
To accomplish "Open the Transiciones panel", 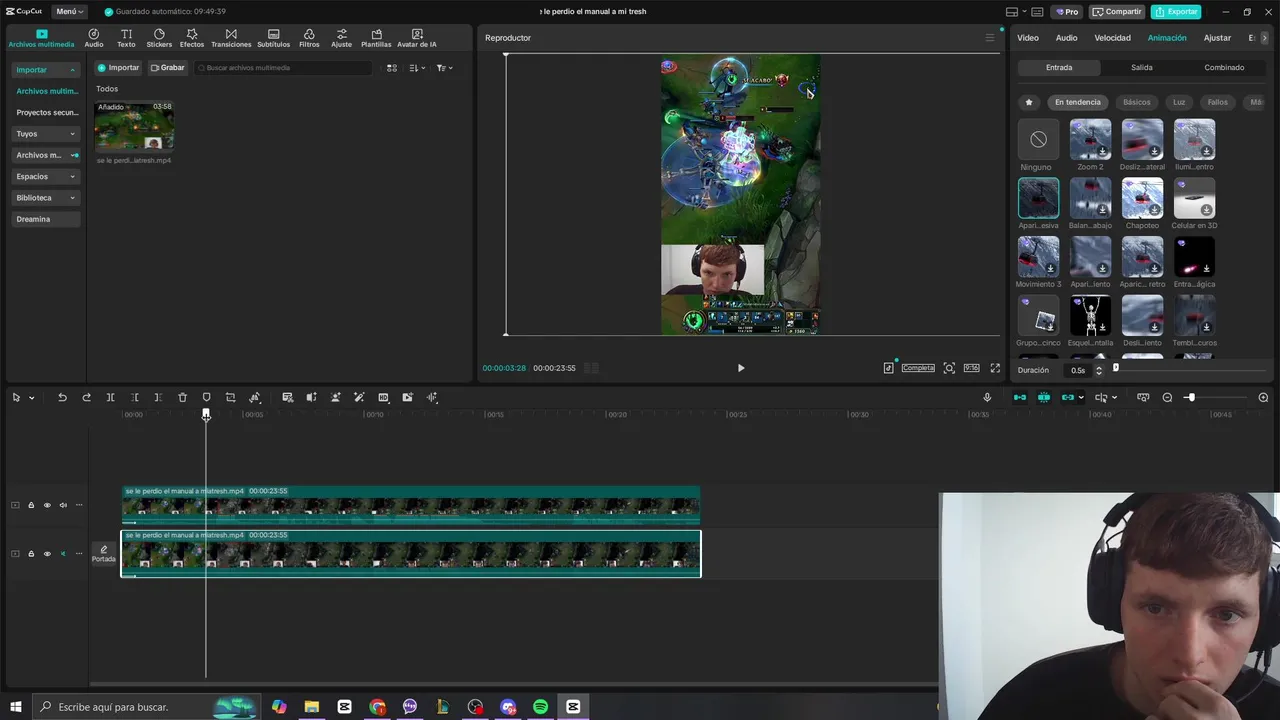I will tap(231, 38).
